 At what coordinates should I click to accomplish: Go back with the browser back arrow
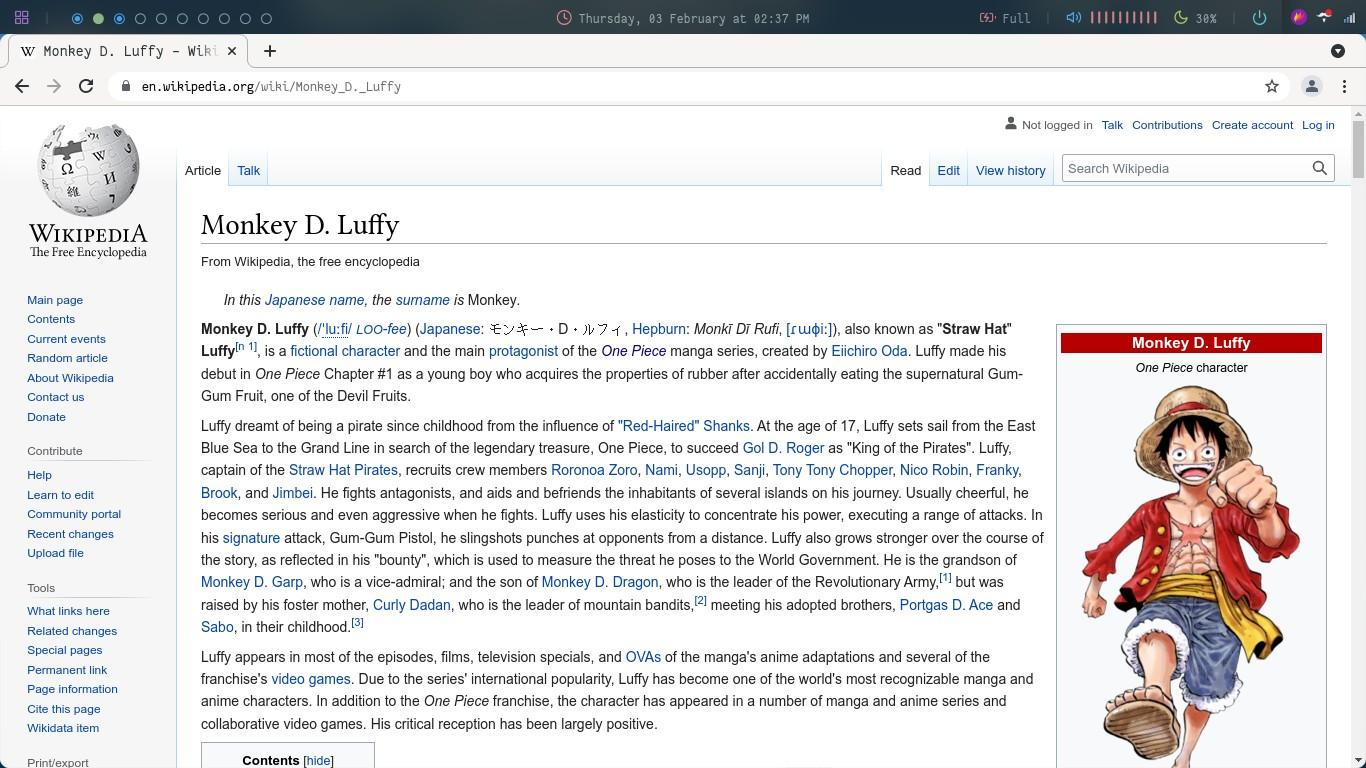(x=22, y=87)
